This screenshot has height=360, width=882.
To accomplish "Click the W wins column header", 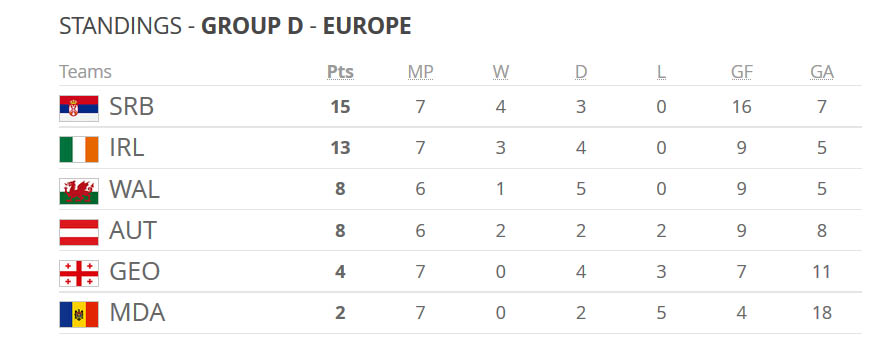I will [501, 72].
